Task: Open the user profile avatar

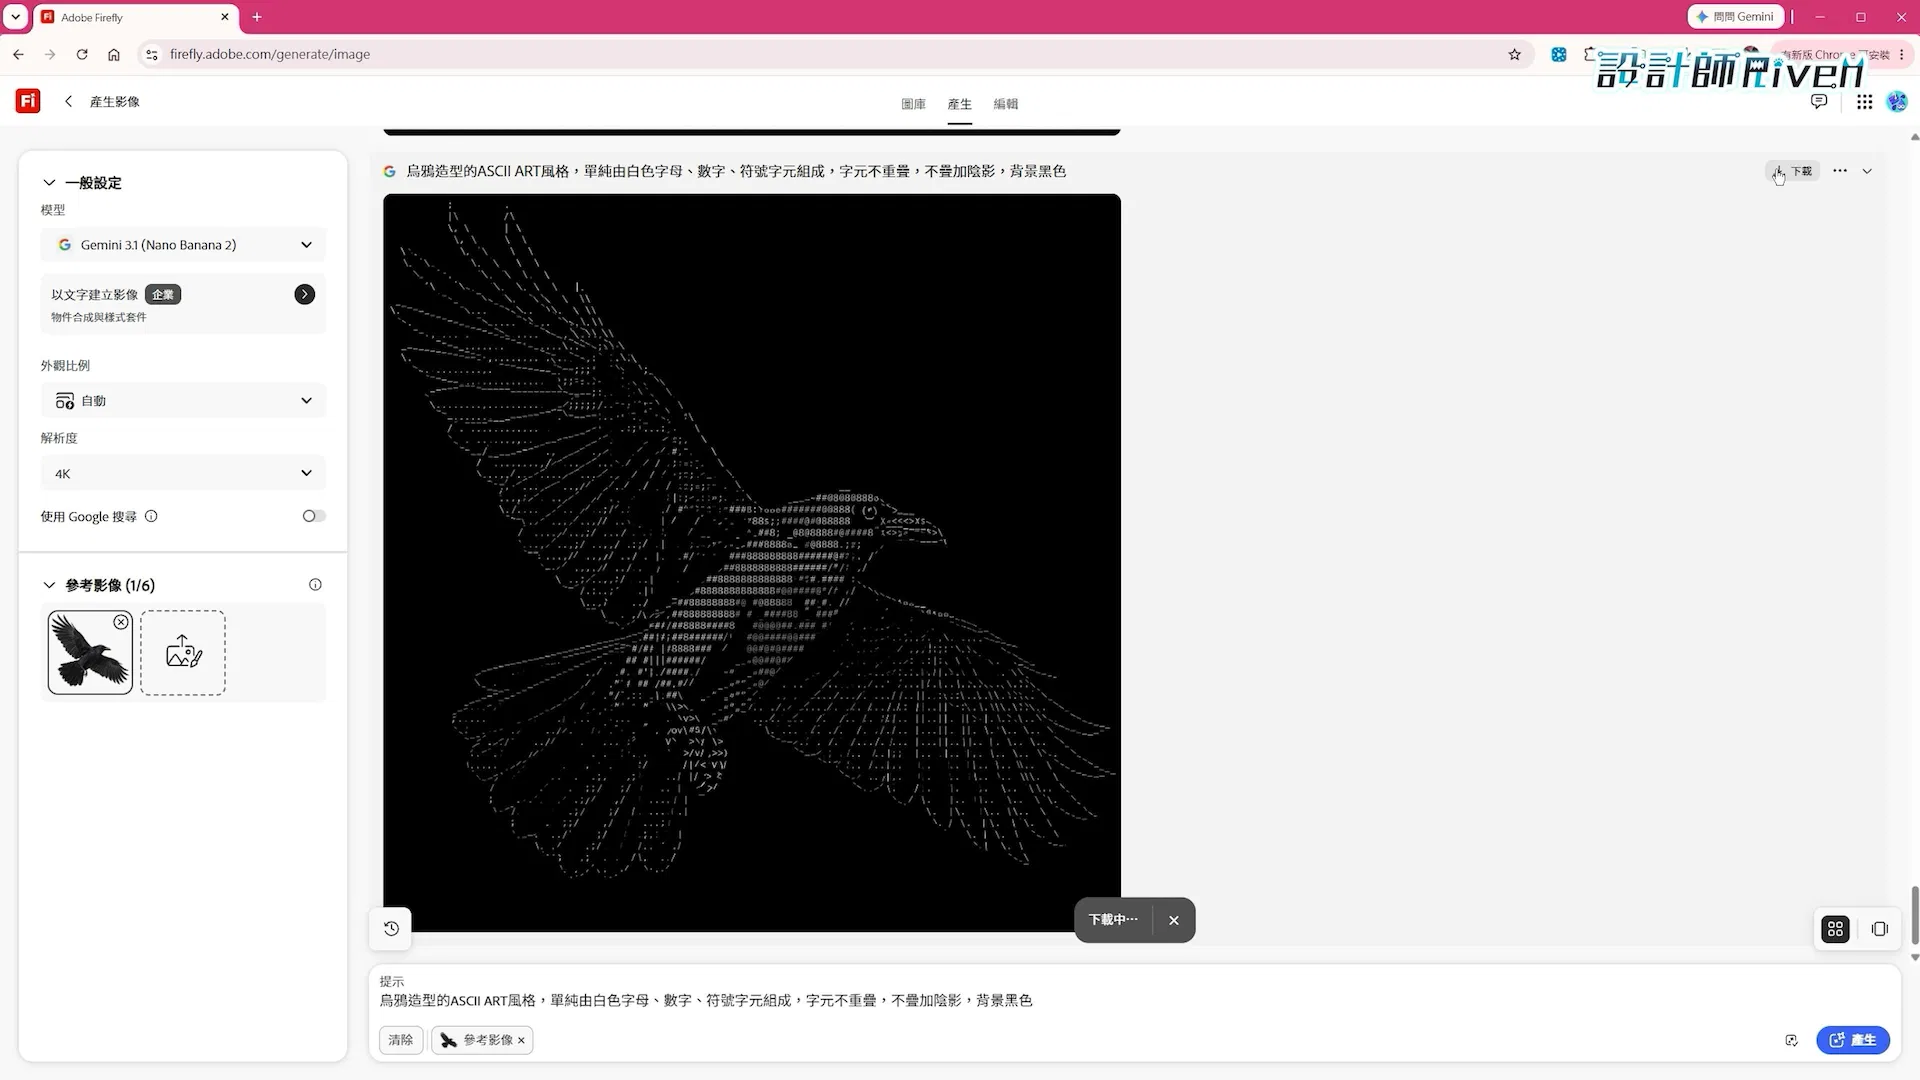Action: (1897, 102)
